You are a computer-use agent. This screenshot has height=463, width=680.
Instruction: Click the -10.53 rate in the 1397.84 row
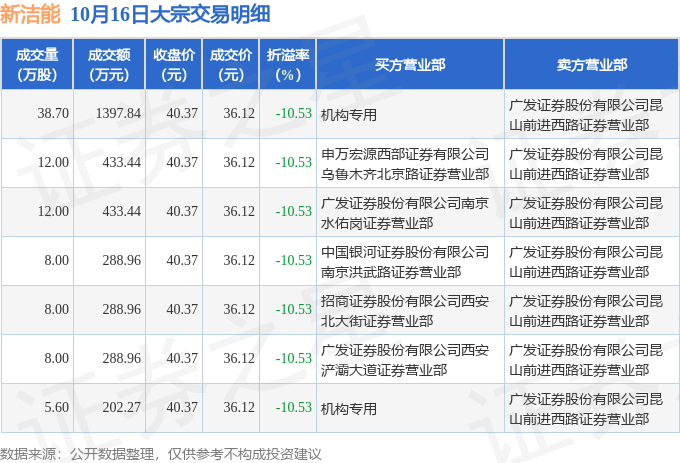pos(294,114)
